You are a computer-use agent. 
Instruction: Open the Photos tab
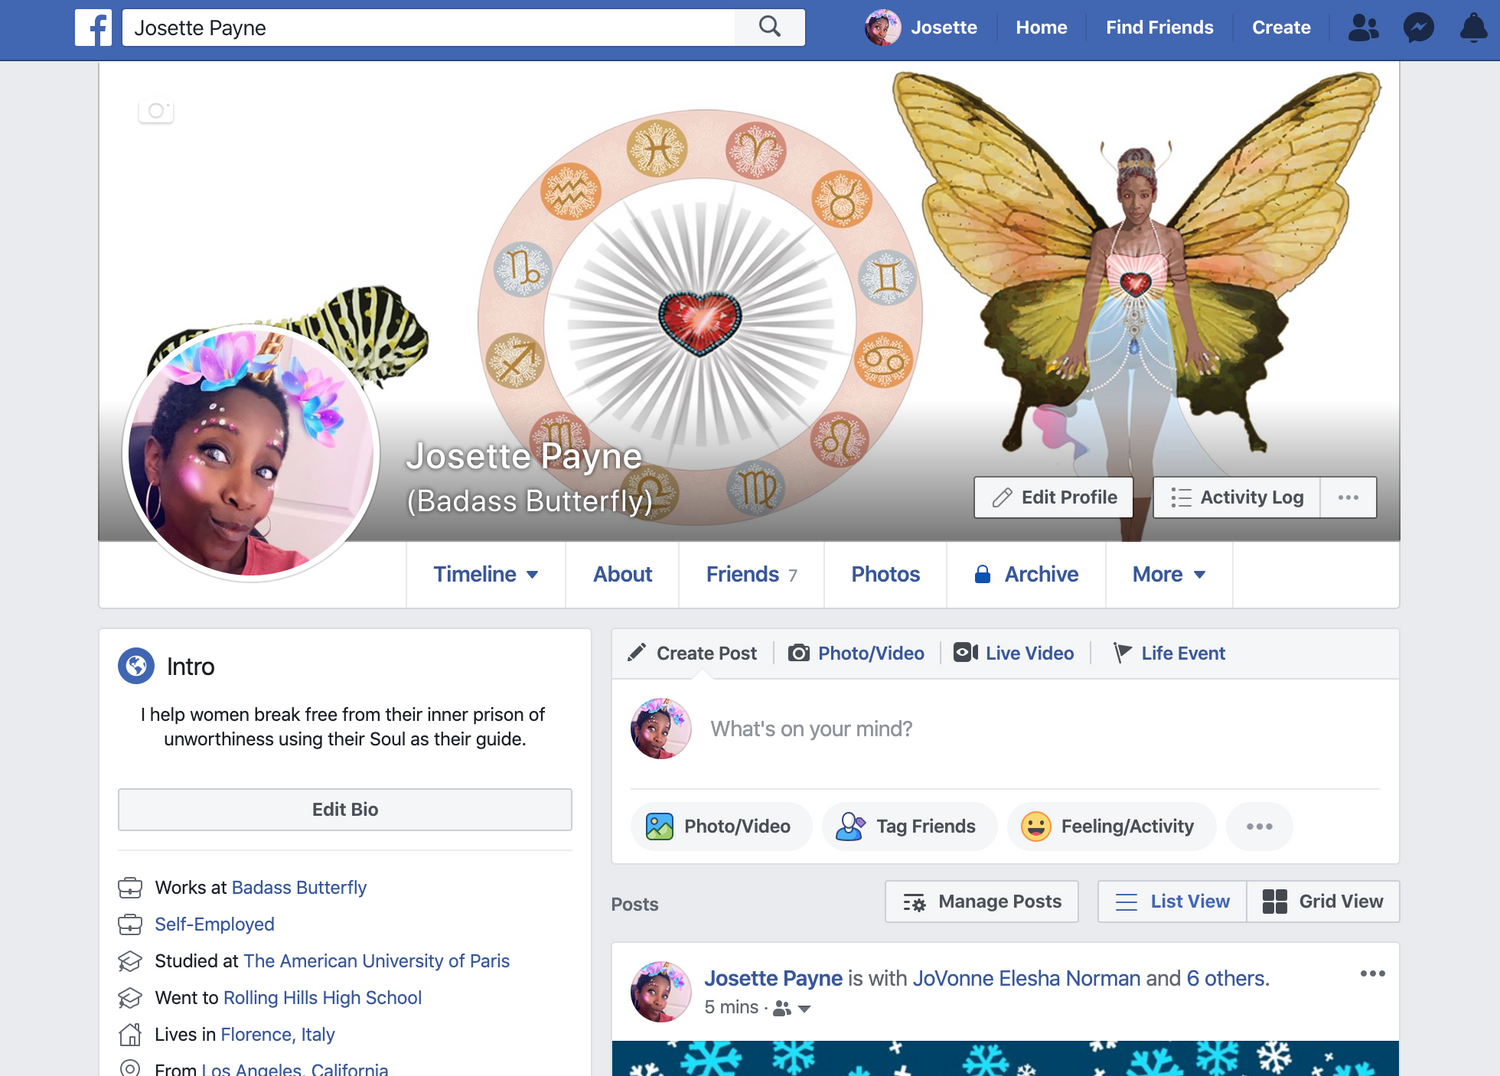tap(885, 575)
